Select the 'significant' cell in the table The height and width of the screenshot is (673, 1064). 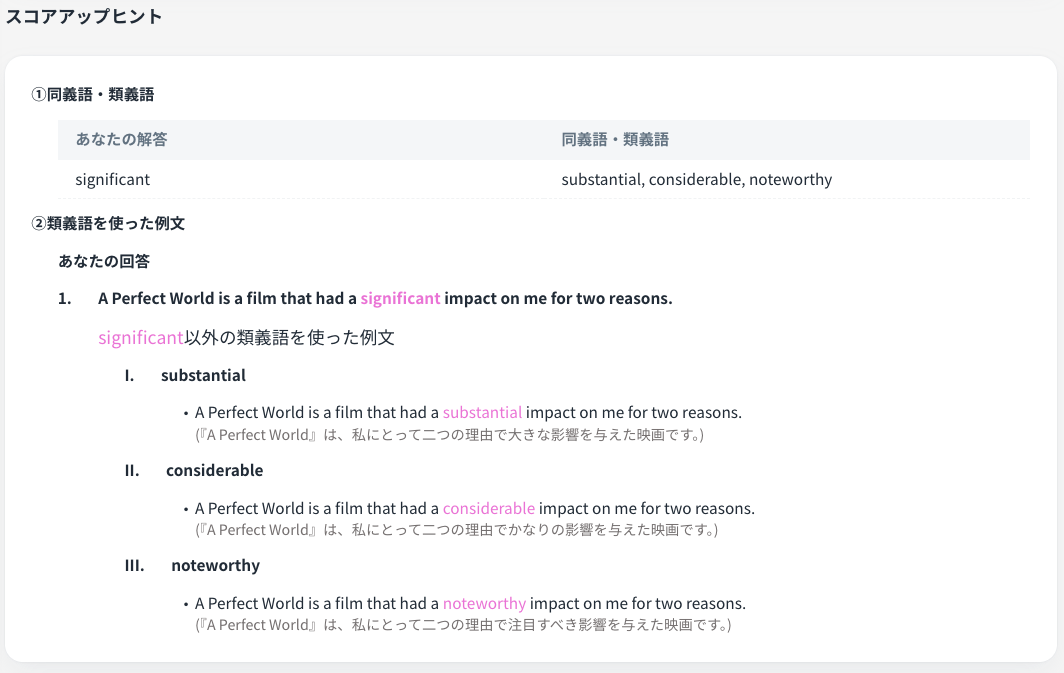[x=112, y=180]
